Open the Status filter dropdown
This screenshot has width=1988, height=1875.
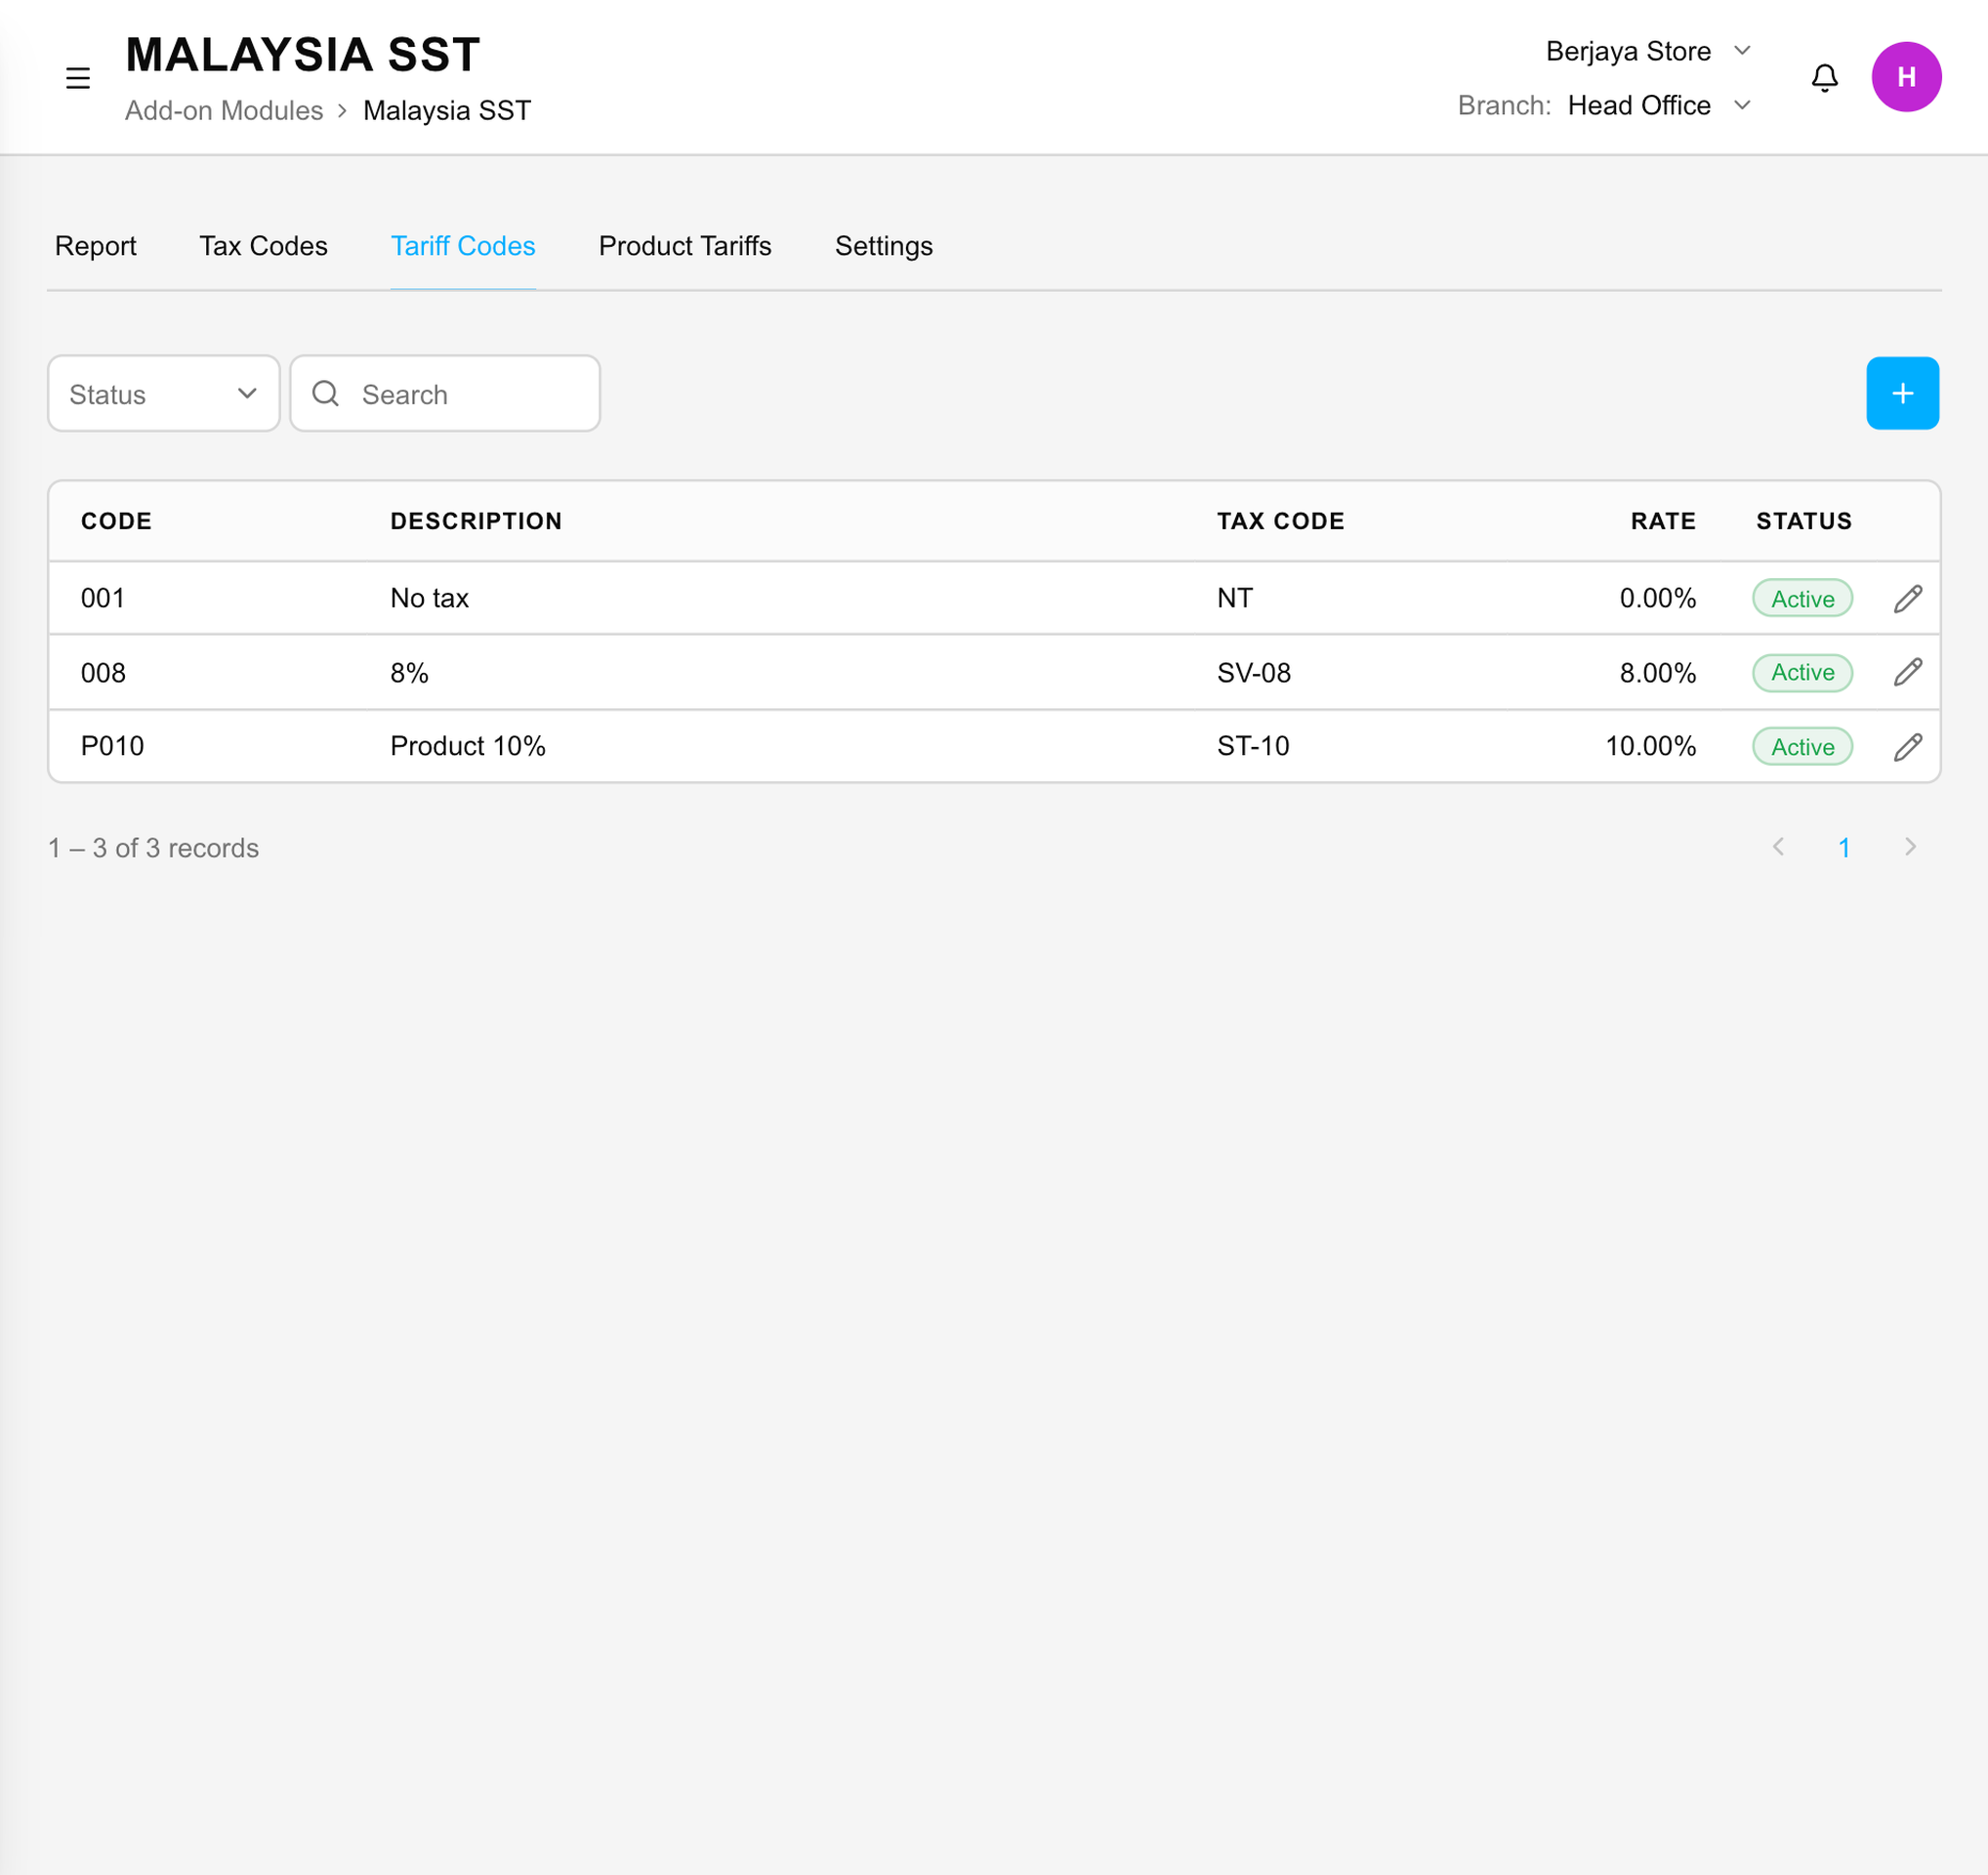[164, 393]
